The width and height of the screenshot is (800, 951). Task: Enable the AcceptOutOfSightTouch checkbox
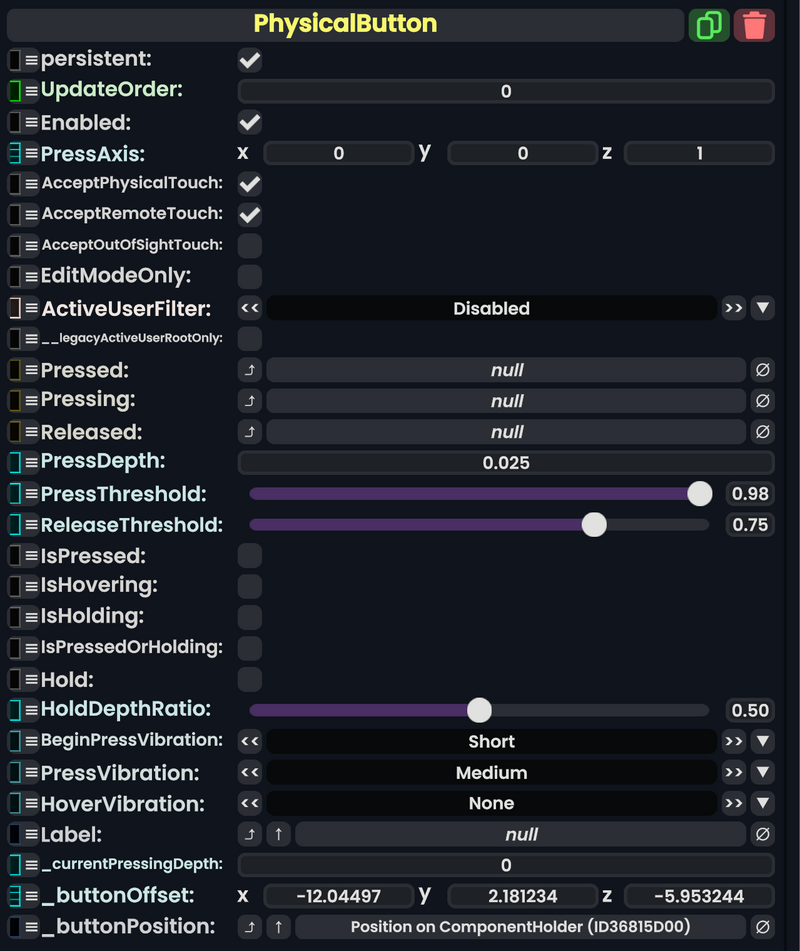point(249,245)
